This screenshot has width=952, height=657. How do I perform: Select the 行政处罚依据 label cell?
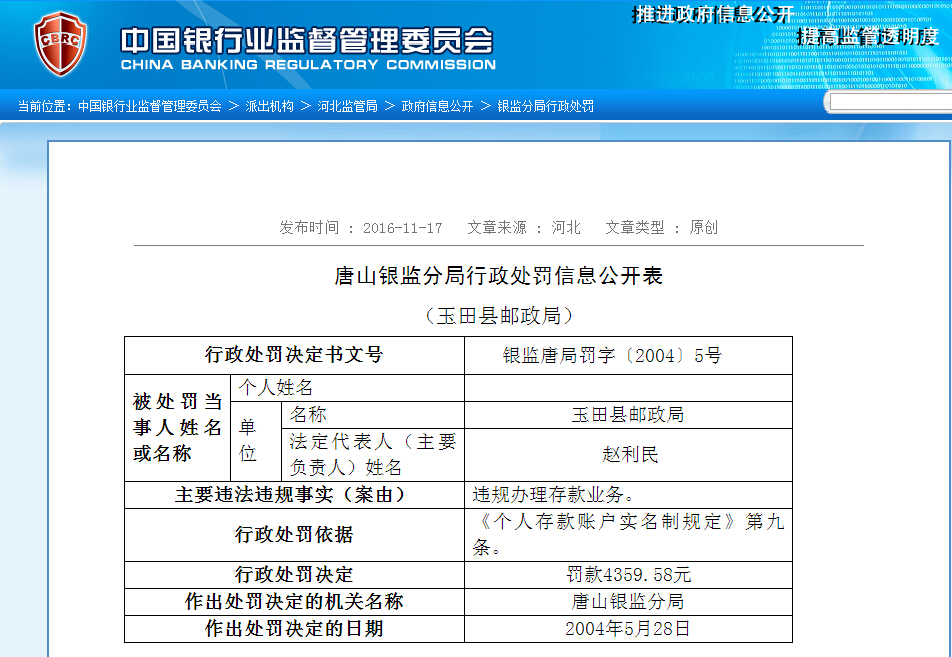click(x=294, y=535)
